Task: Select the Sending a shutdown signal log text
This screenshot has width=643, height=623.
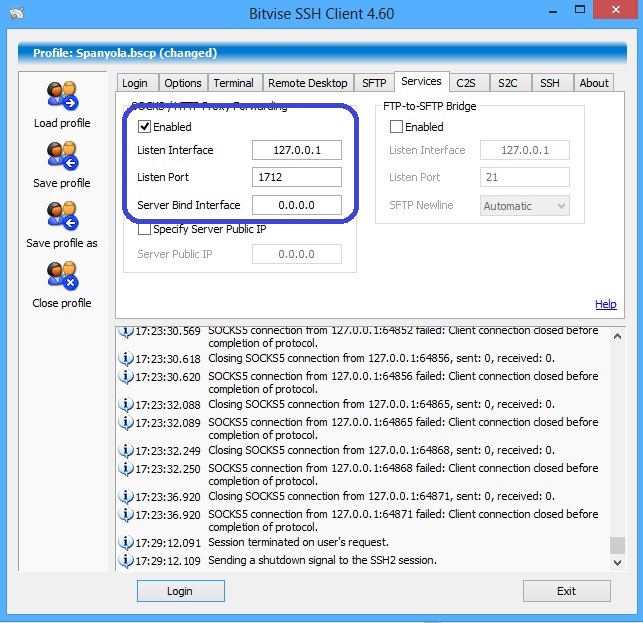Action: click(322, 560)
